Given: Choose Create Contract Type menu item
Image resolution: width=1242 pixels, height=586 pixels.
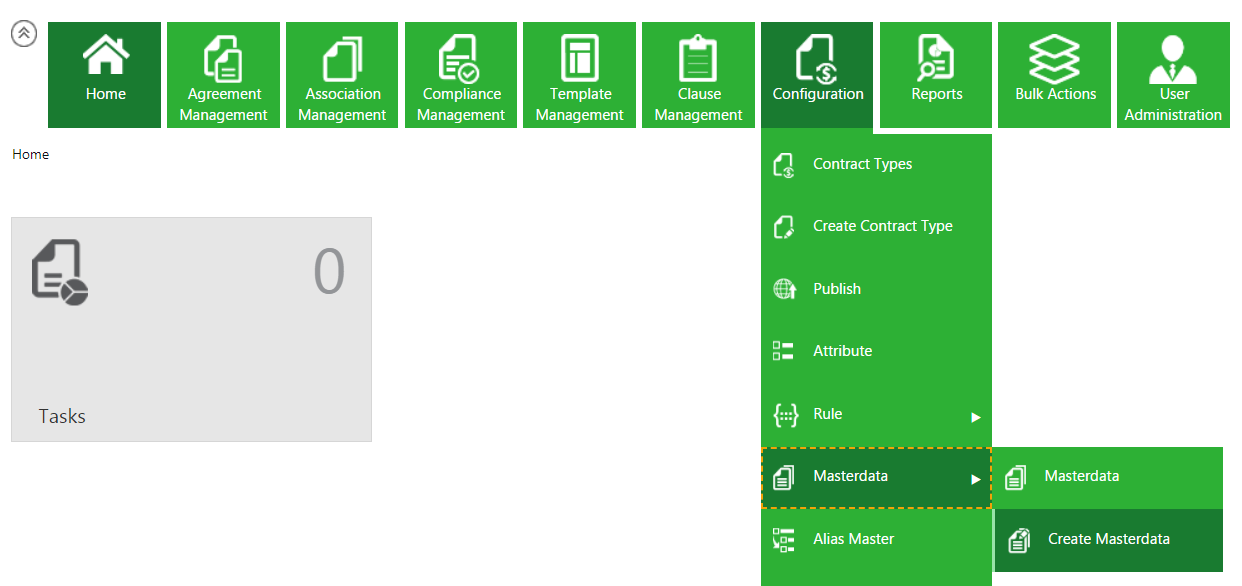Looking at the screenshot, I should click(x=882, y=226).
